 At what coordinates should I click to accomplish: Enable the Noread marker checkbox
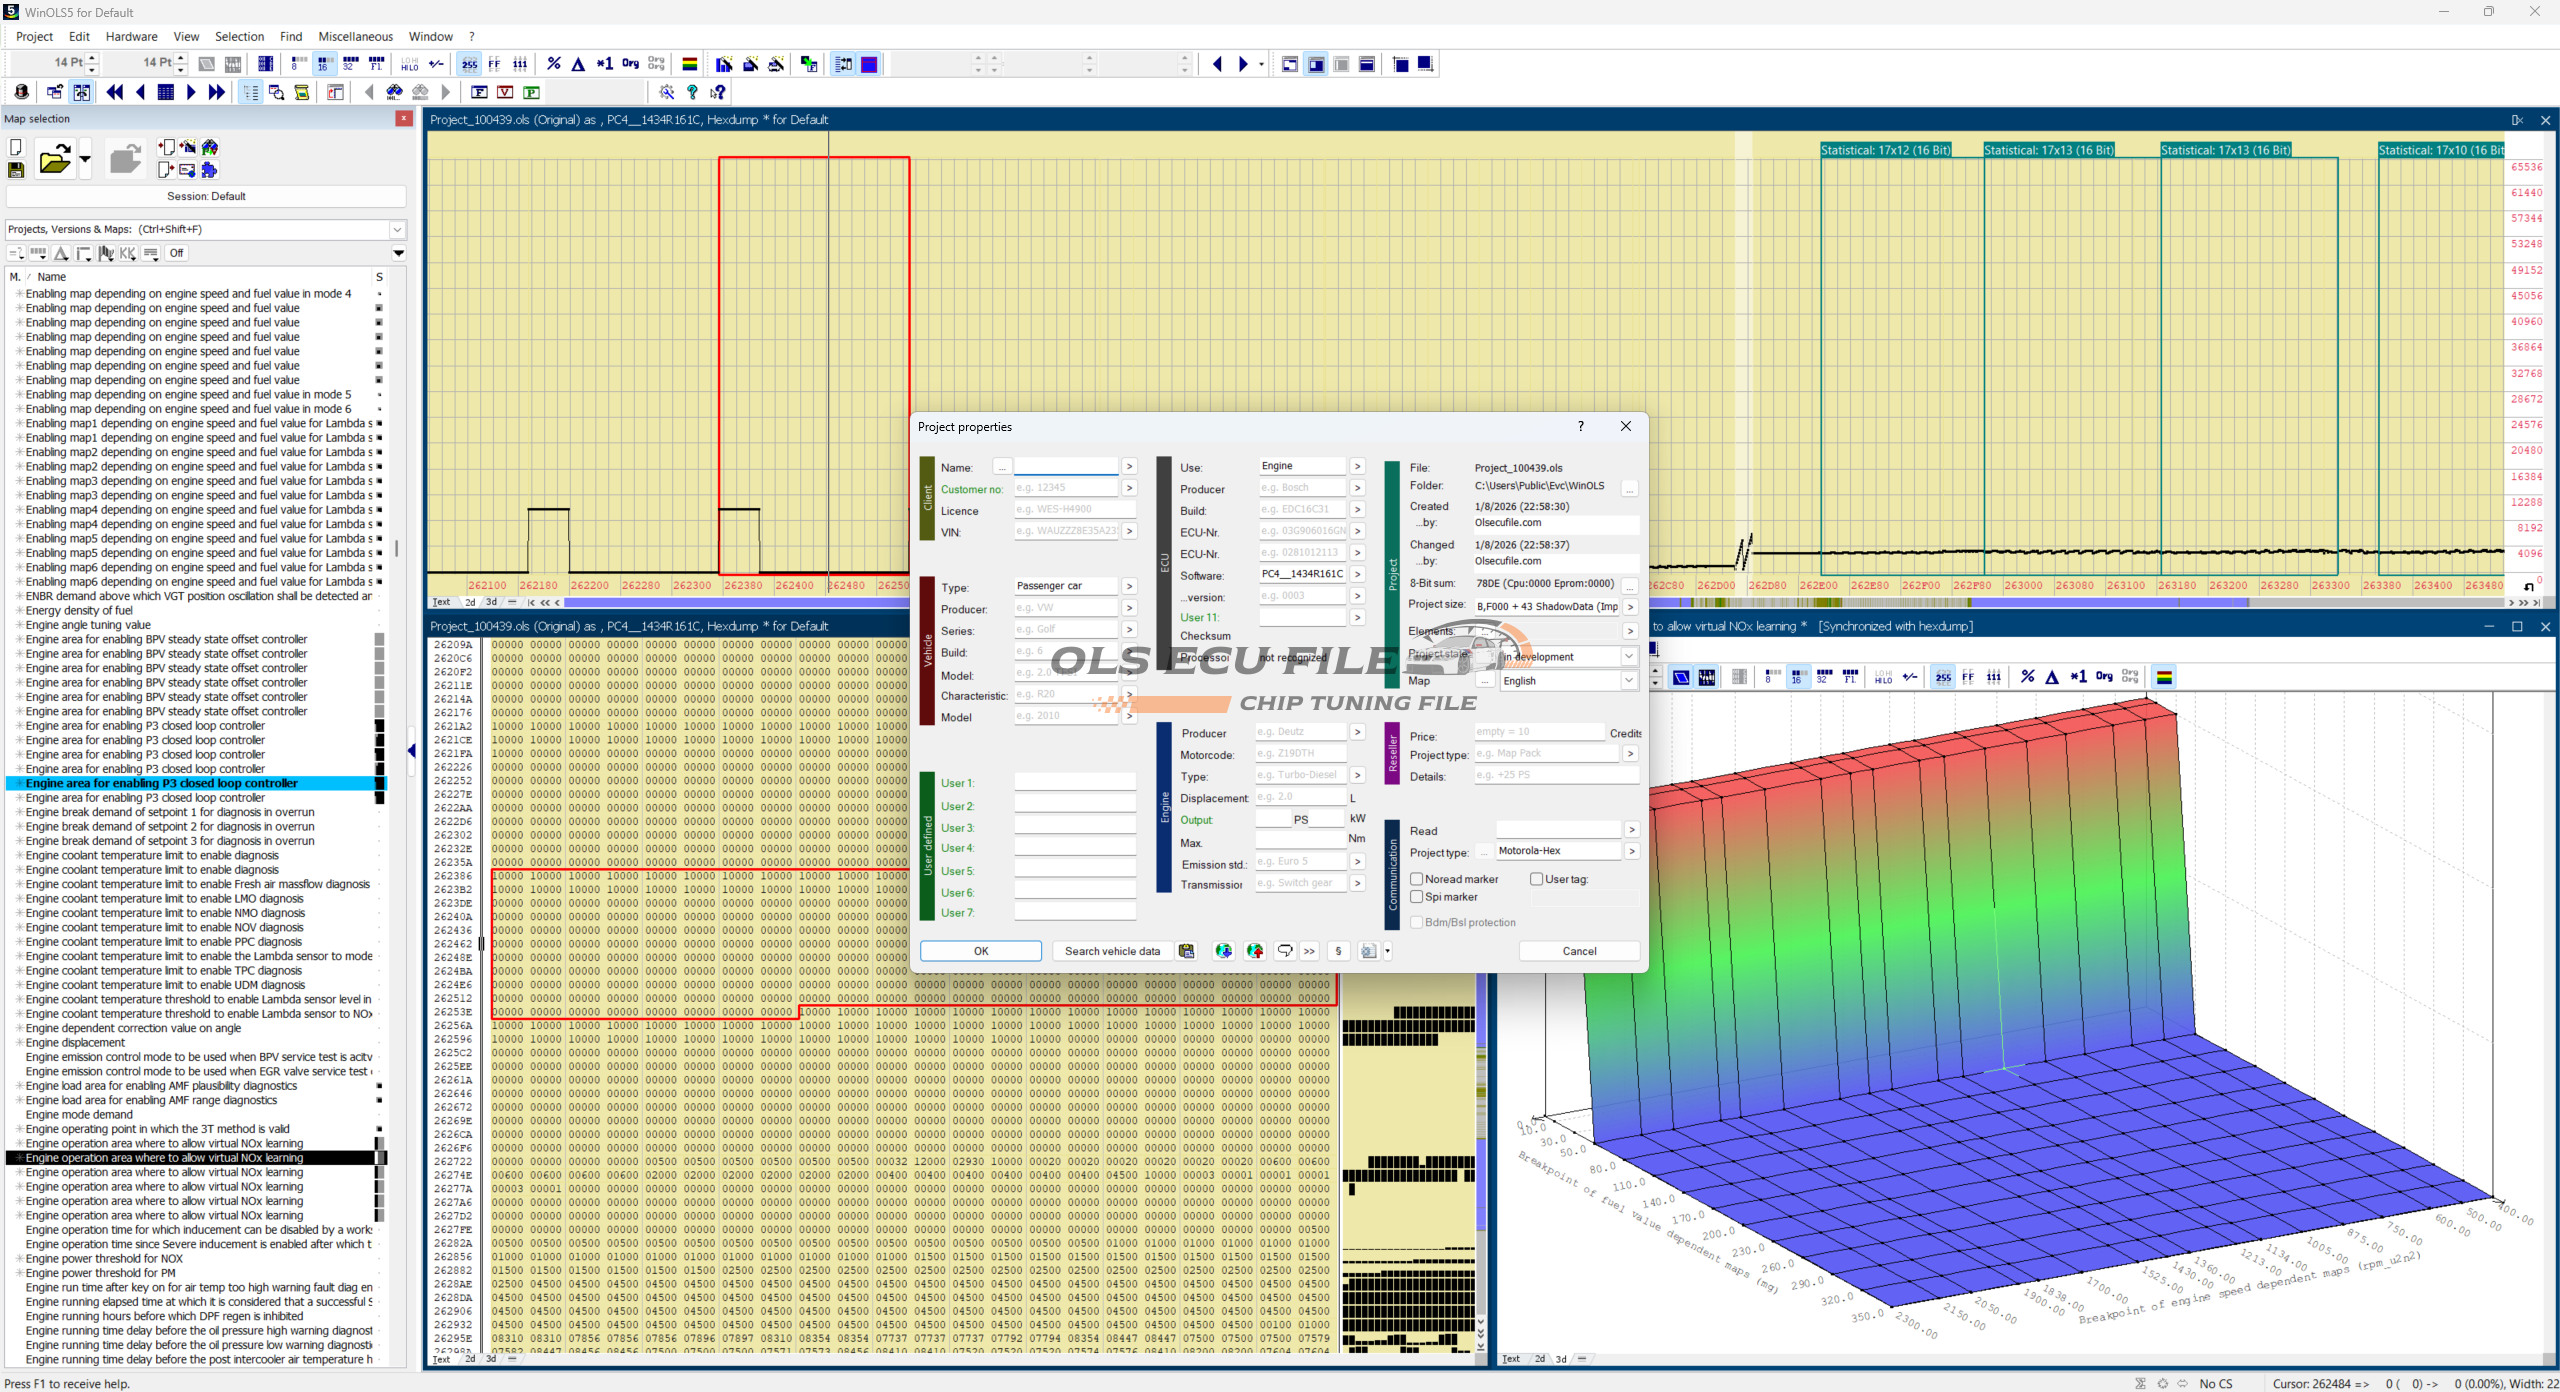point(1417,879)
